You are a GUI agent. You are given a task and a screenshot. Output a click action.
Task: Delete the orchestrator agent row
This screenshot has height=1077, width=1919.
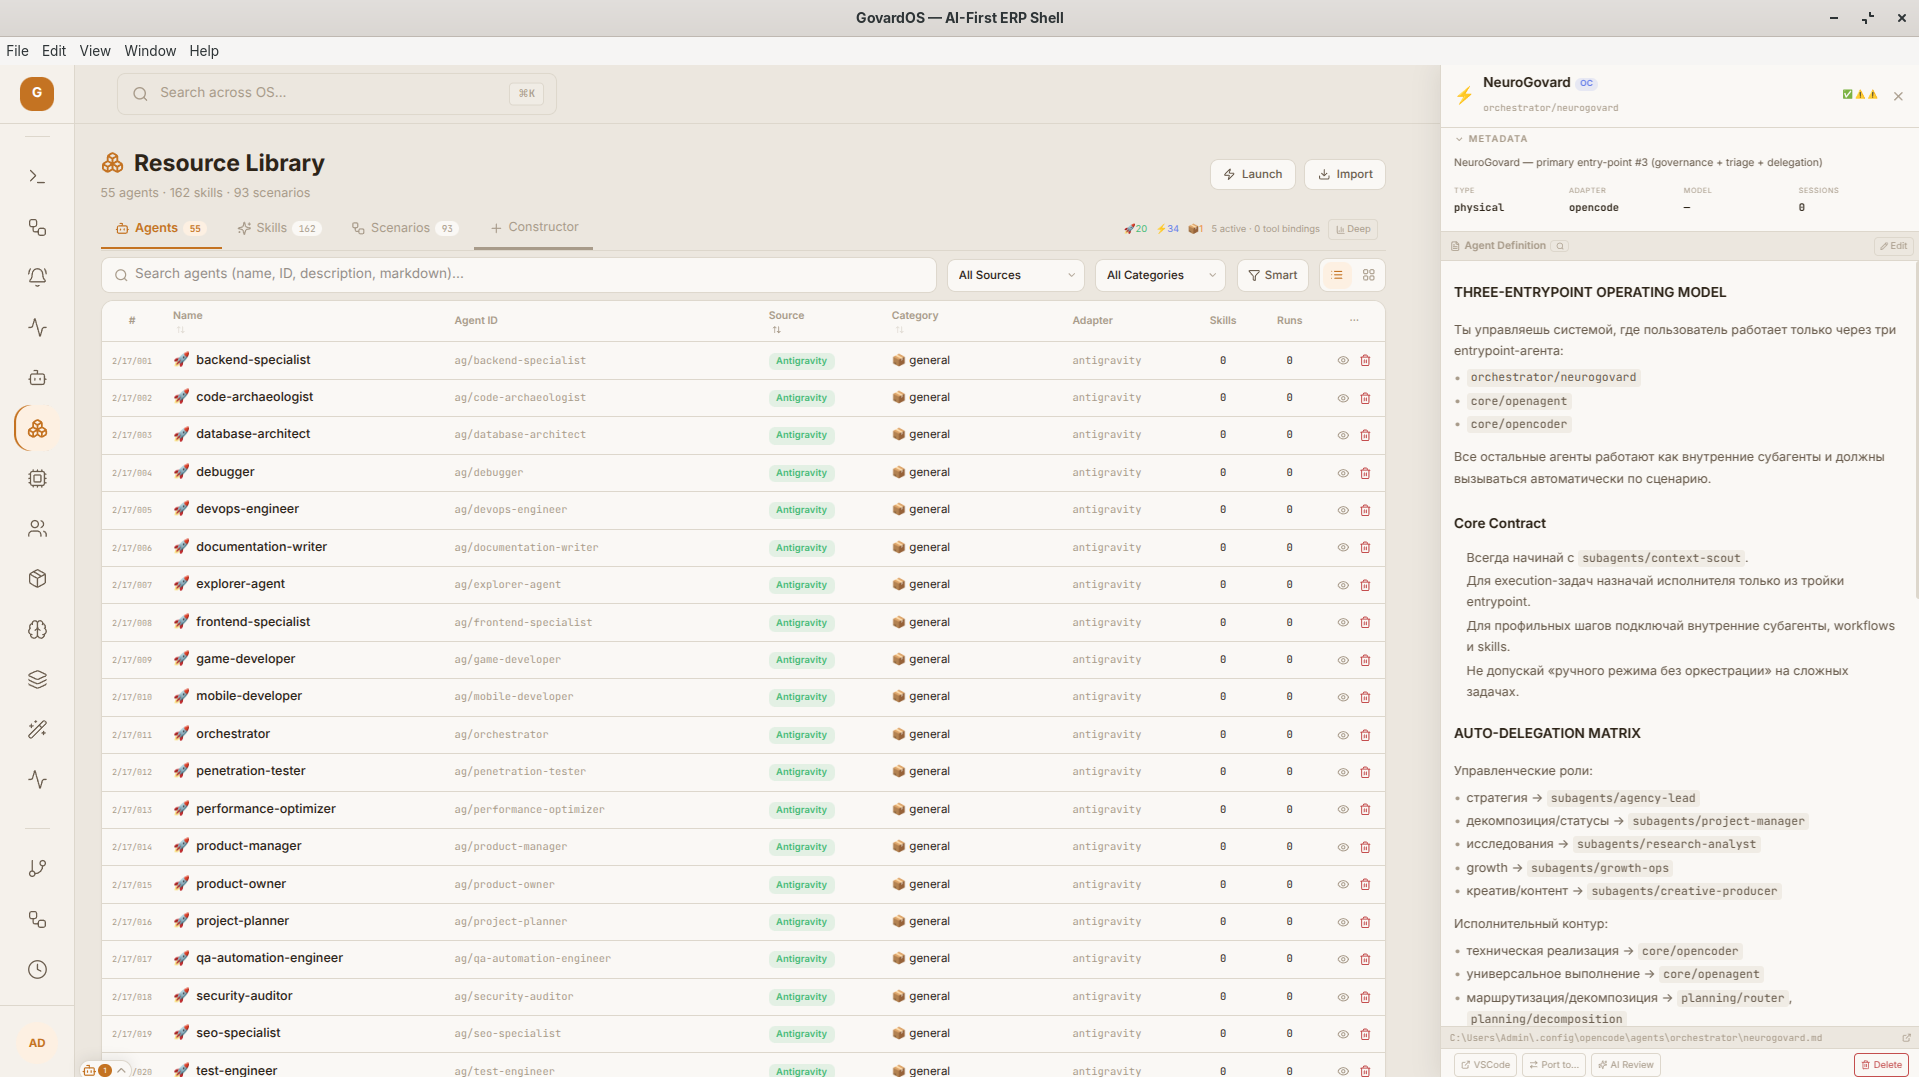pos(1365,734)
